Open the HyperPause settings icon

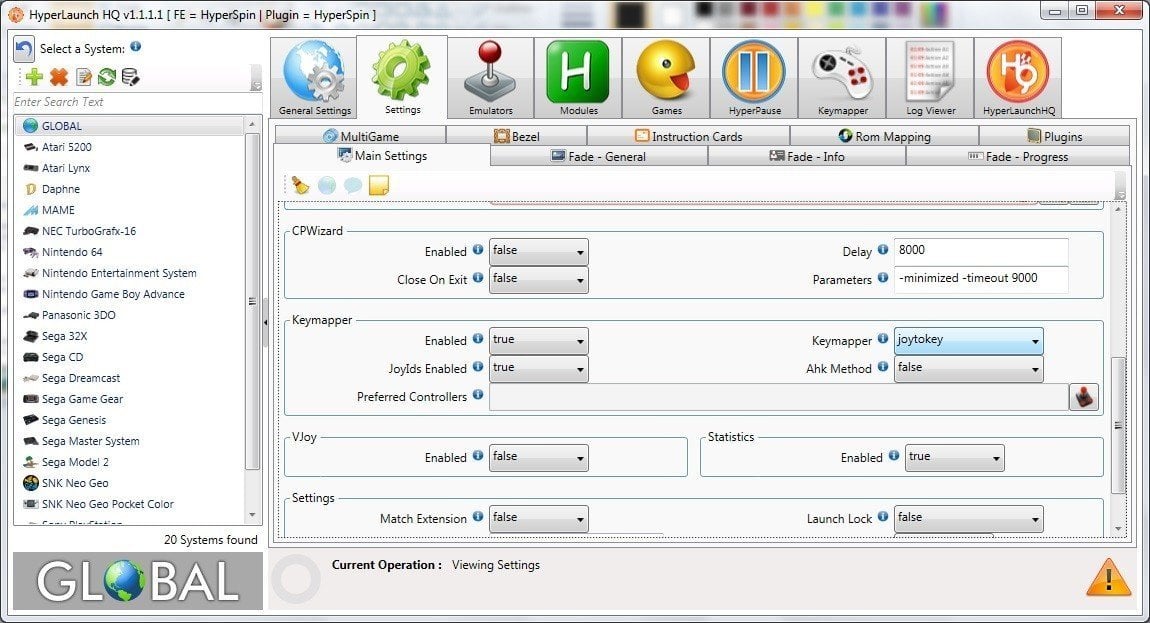753,70
